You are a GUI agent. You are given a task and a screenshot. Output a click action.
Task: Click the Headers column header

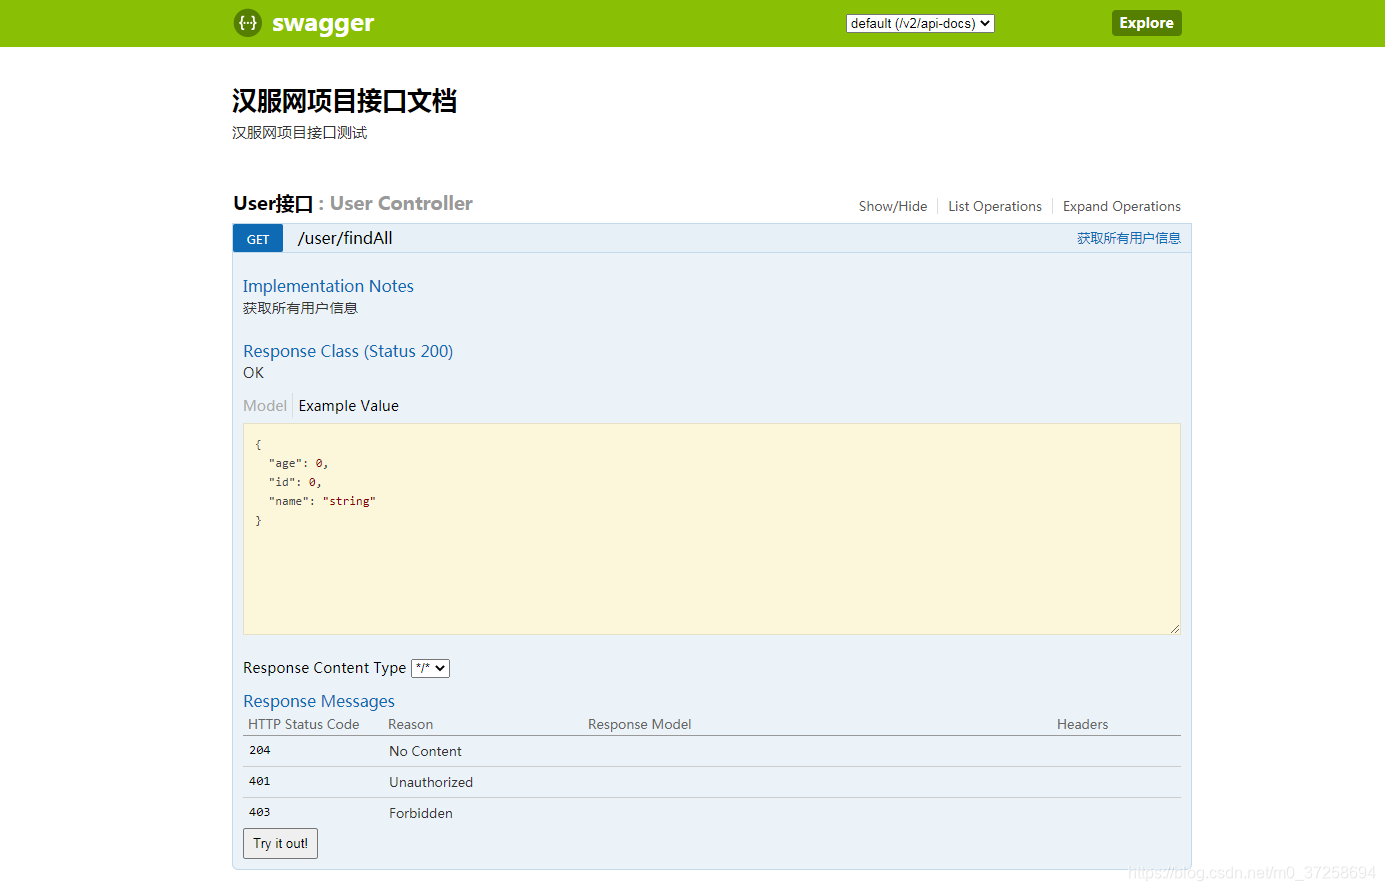[1083, 724]
